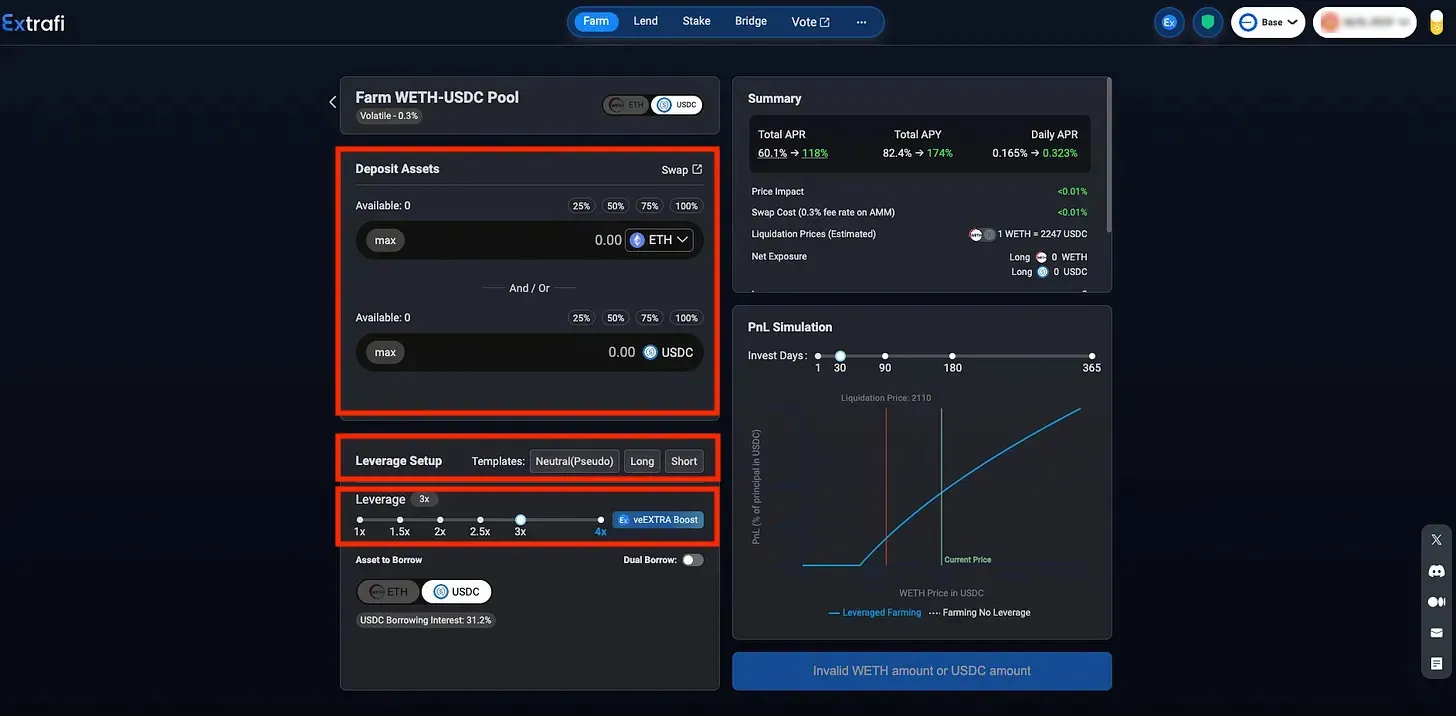The image size is (1456, 716).
Task: Open the more options ellipsis menu
Action: tap(861, 22)
